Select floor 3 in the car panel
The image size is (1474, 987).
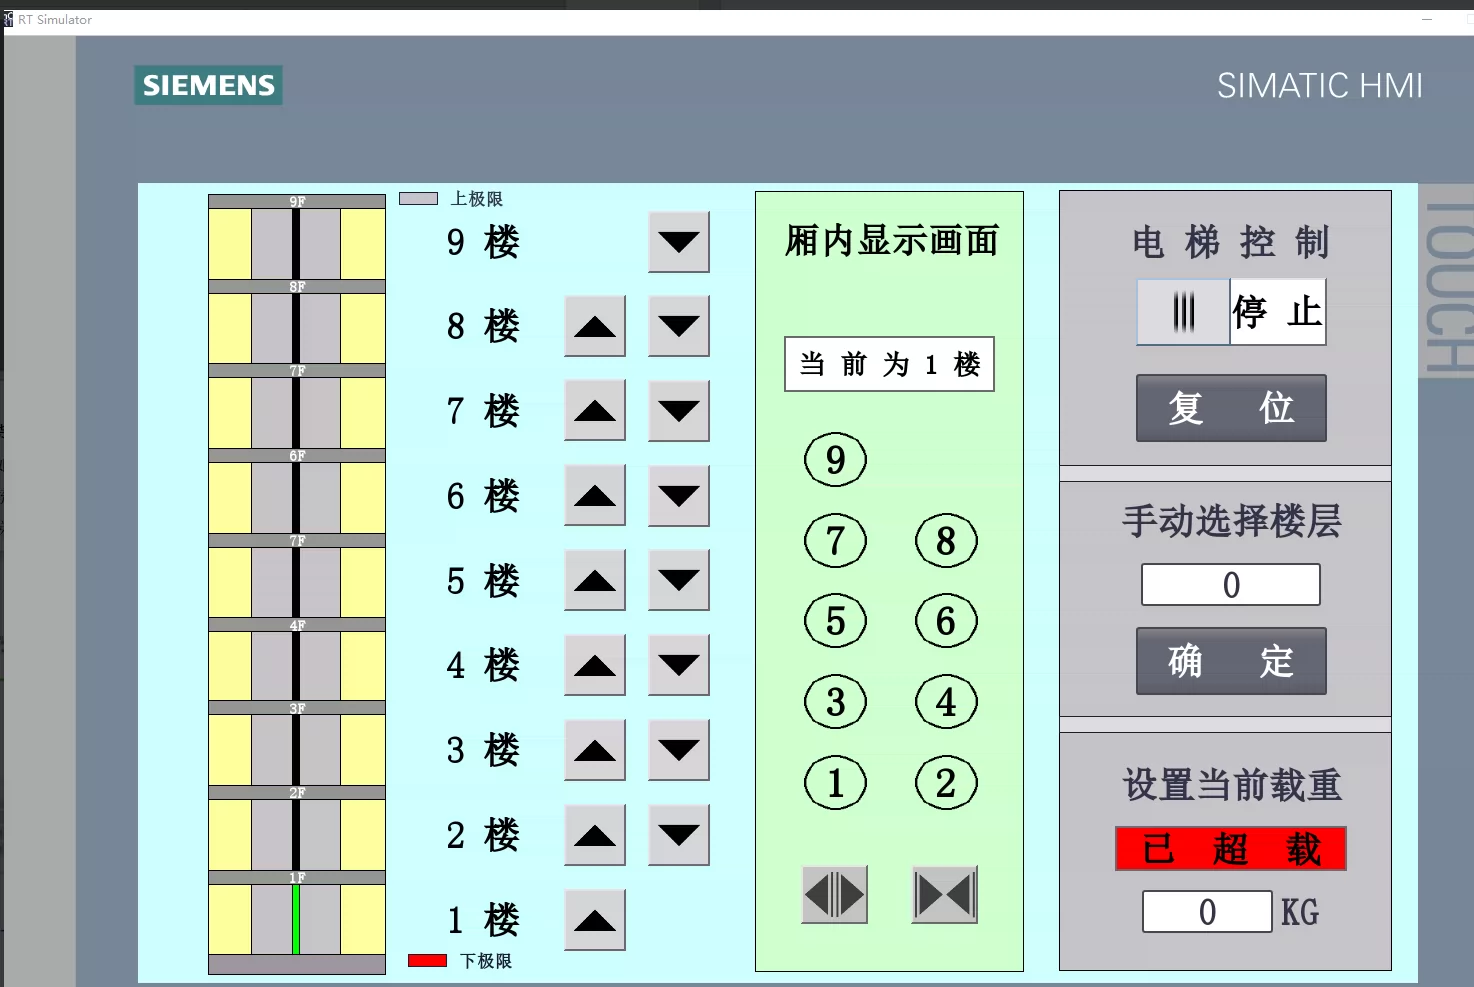point(836,702)
